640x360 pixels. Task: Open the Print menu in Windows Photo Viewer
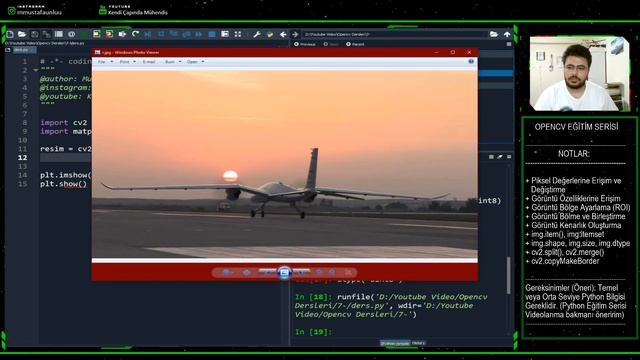pyautogui.click(x=127, y=62)
